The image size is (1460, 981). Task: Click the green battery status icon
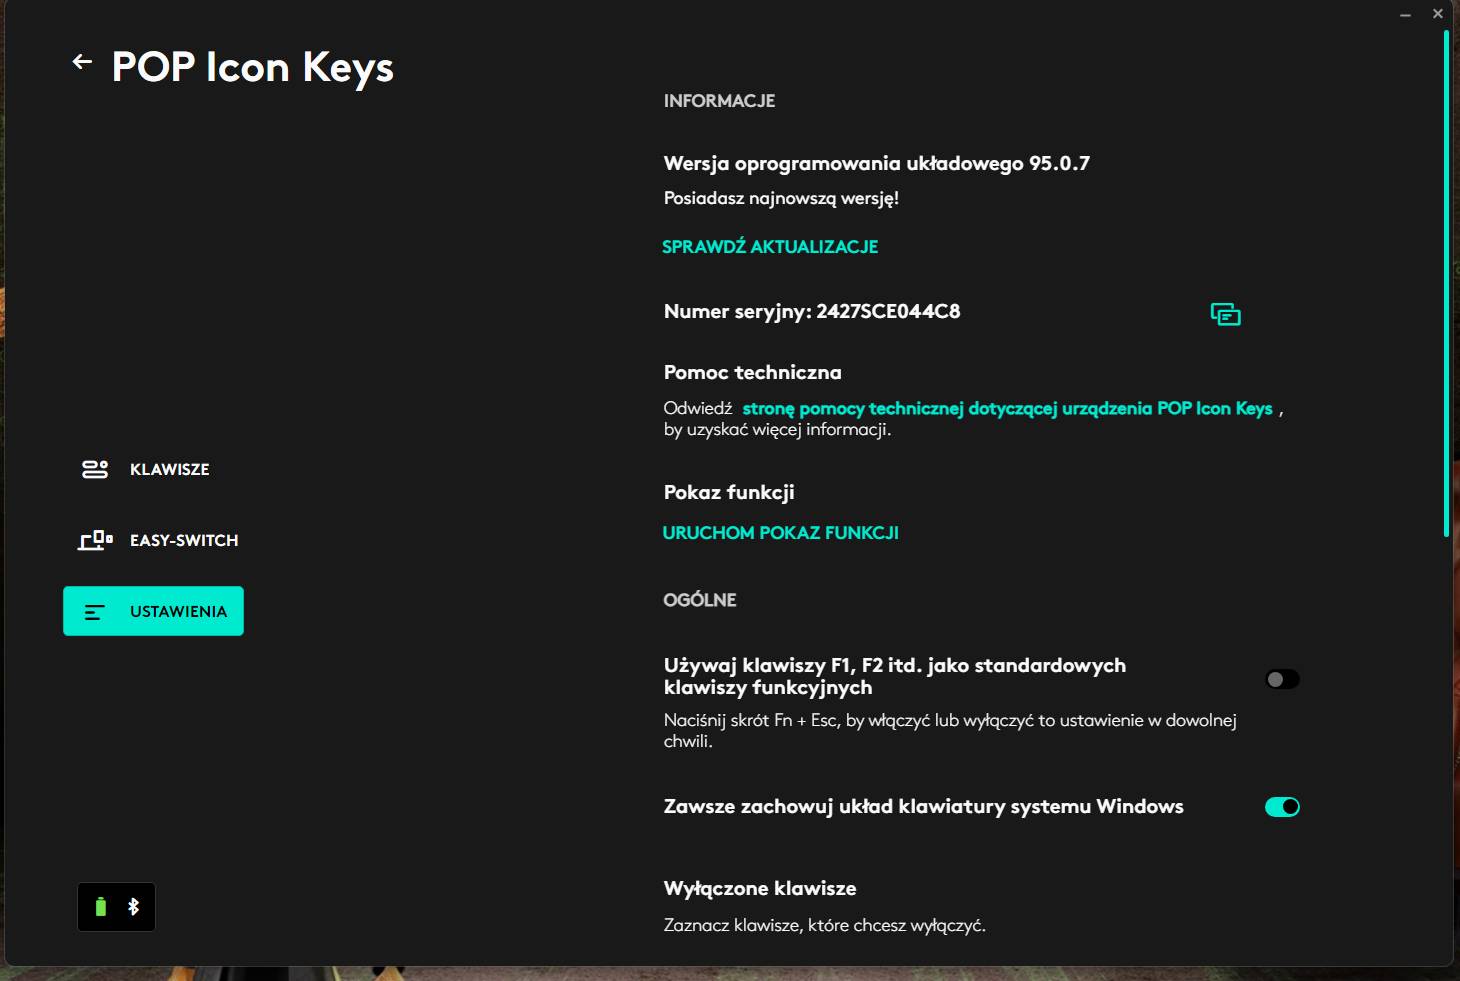pos(100,907)
